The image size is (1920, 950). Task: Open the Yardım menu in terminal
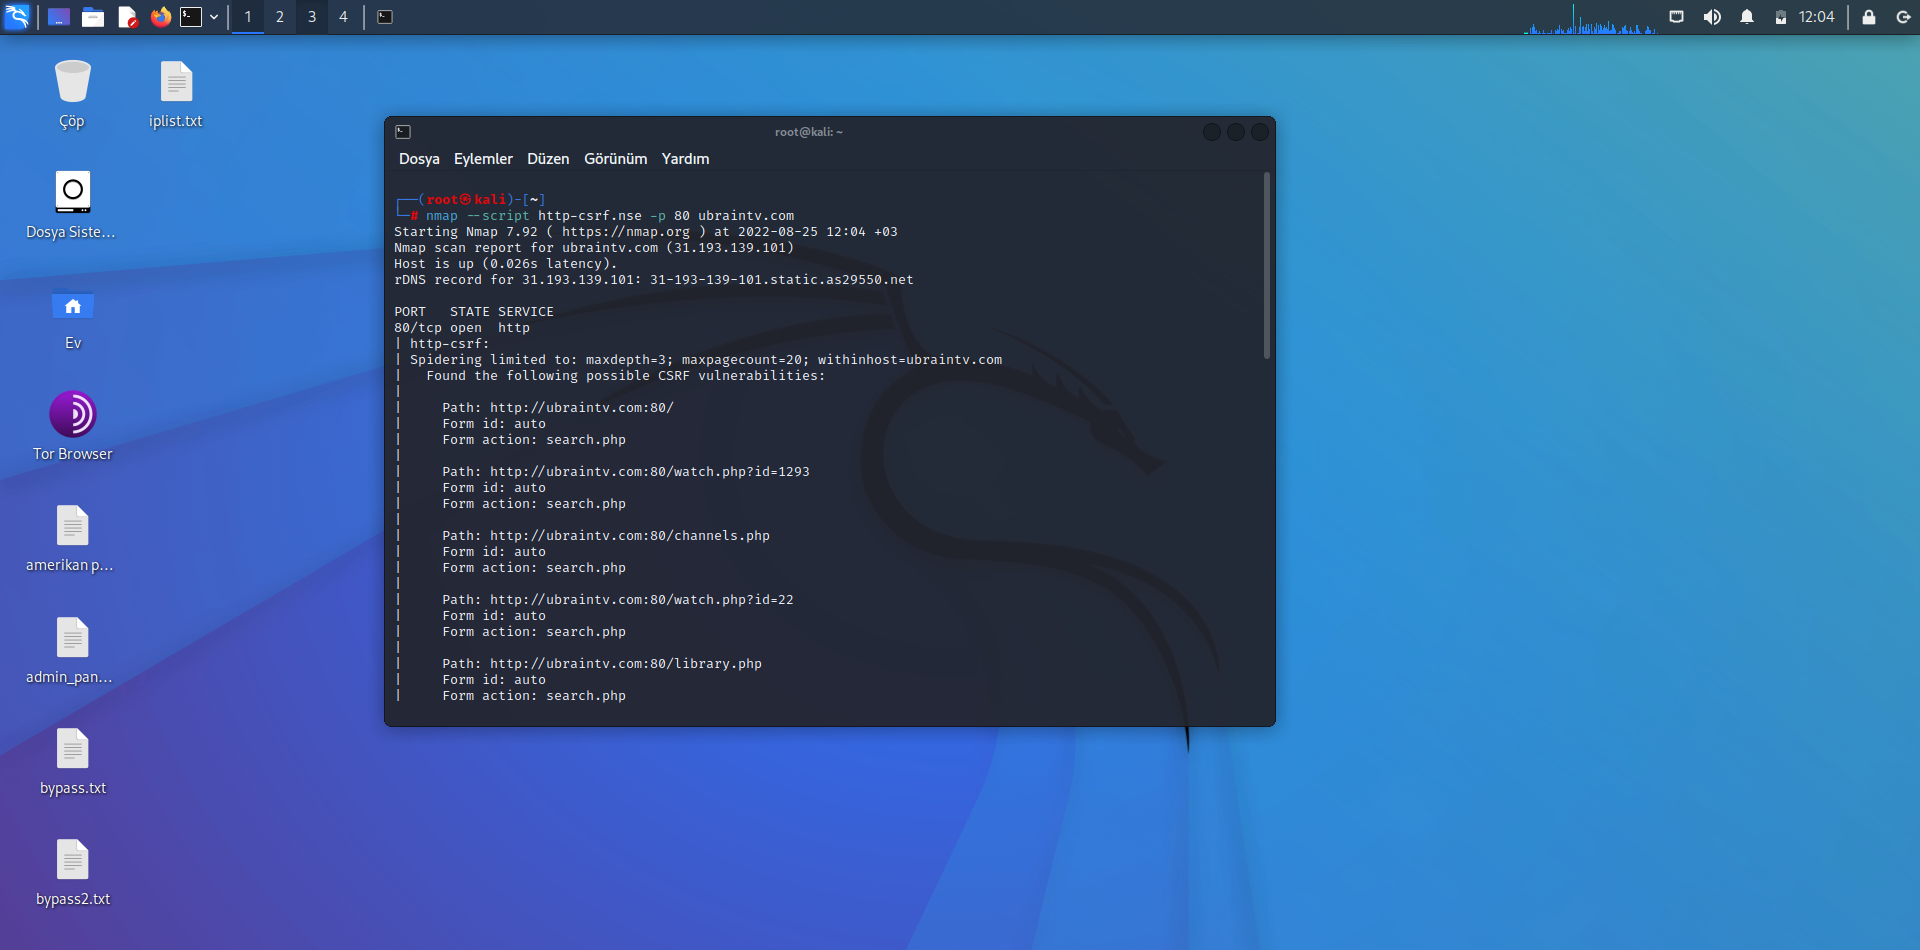click(x=685, y=159)
